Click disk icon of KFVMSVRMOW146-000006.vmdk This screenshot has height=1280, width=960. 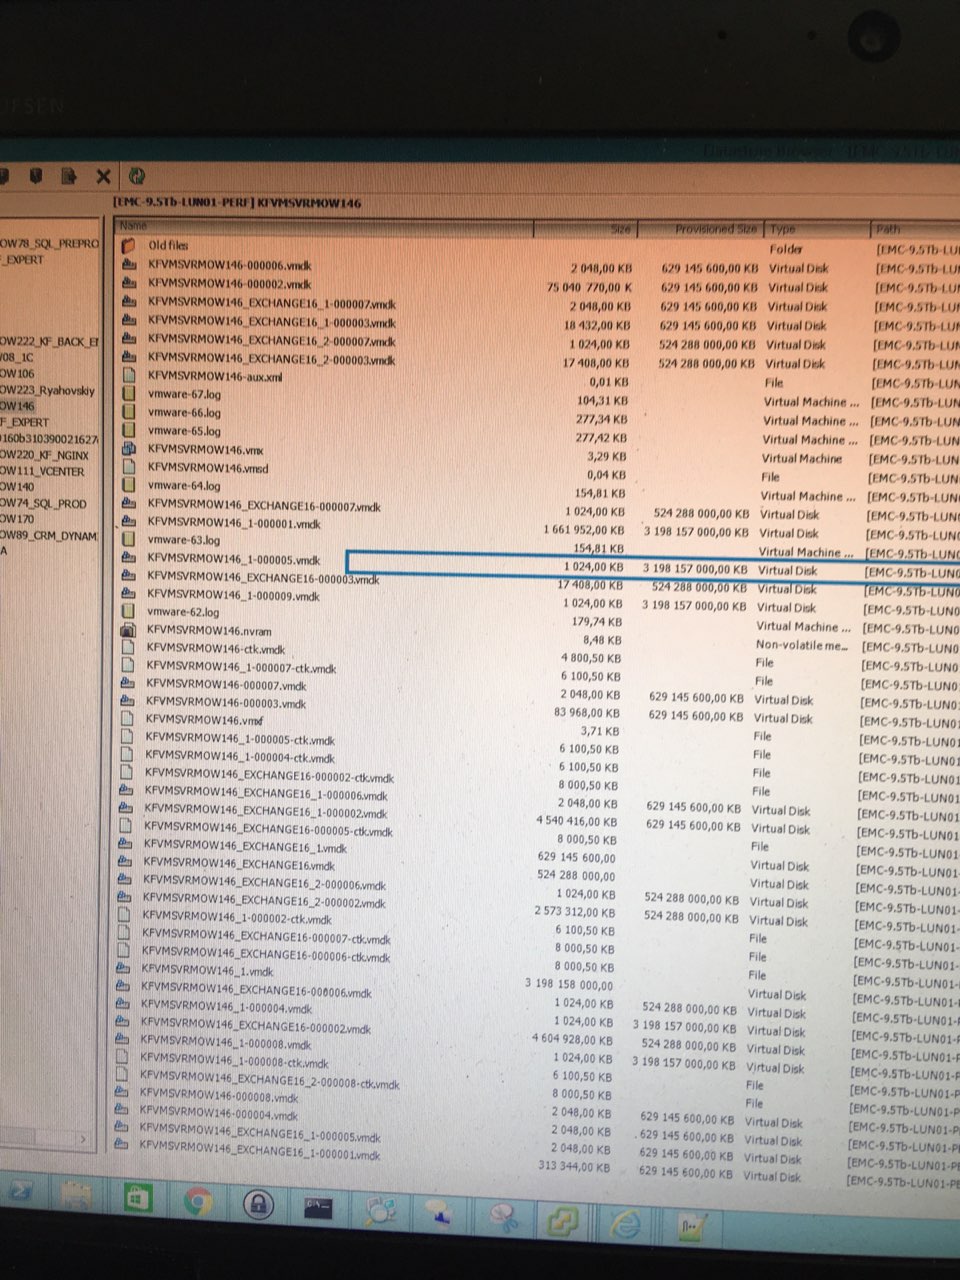coord(128,265)
